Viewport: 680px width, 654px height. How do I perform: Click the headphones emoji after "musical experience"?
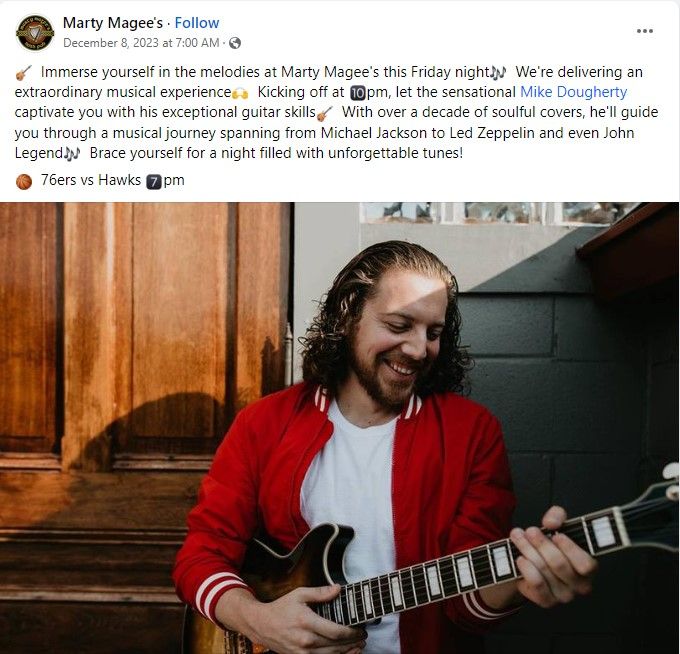pyautogui.click(x=240, y=93)
